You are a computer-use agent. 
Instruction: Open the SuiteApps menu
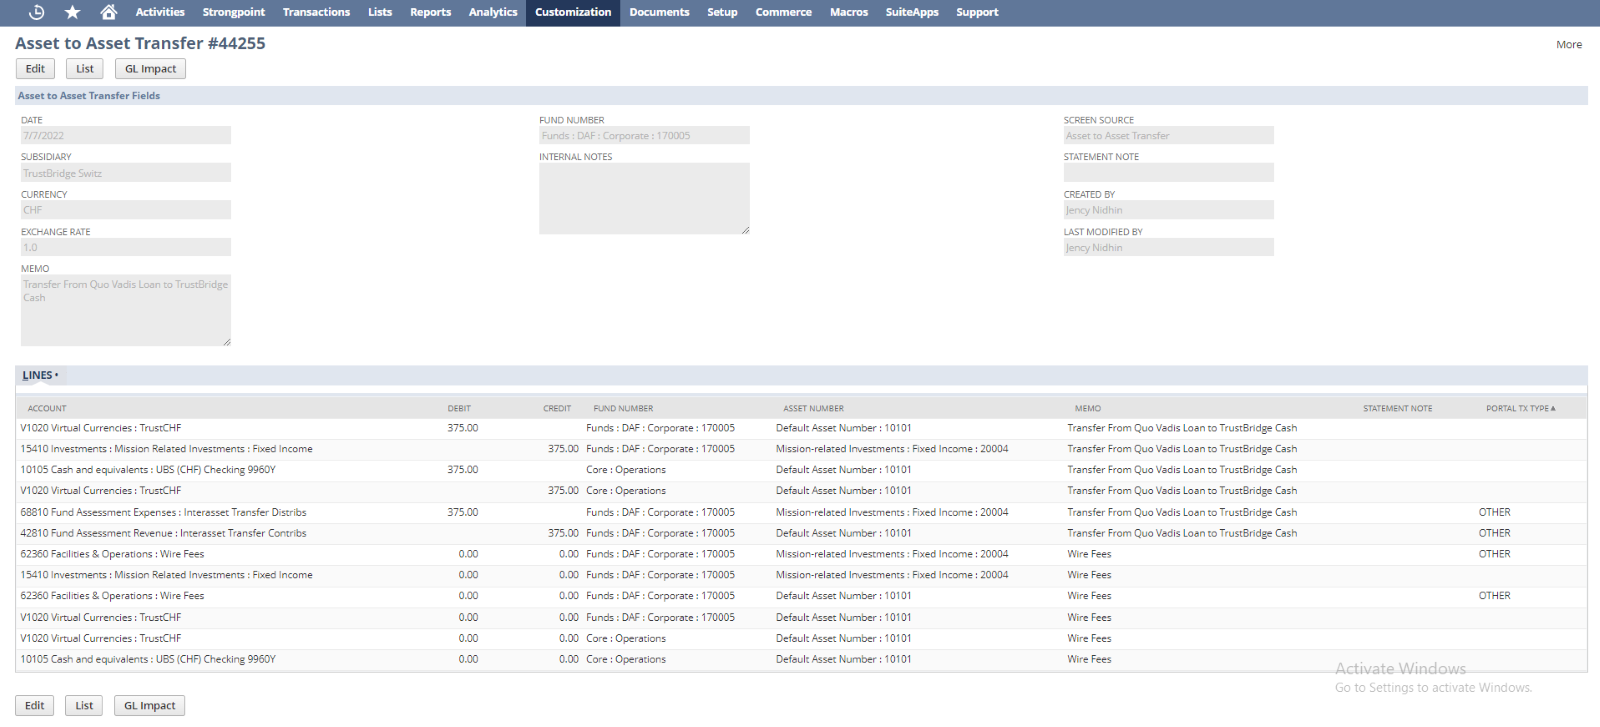click(x=911, y=12)
